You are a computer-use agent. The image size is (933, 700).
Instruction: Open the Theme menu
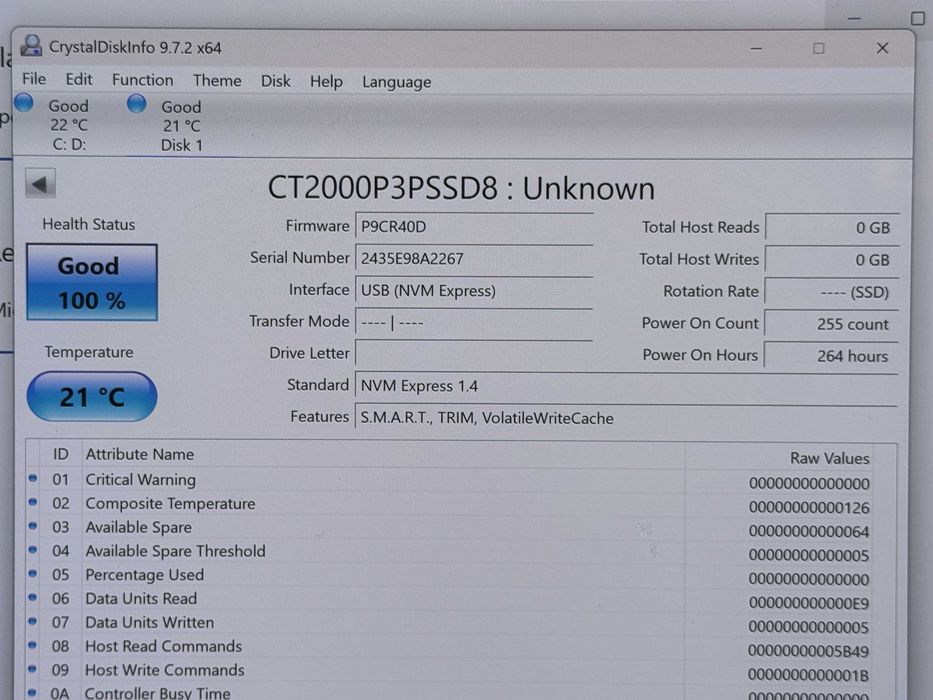(x=217, y=81)
